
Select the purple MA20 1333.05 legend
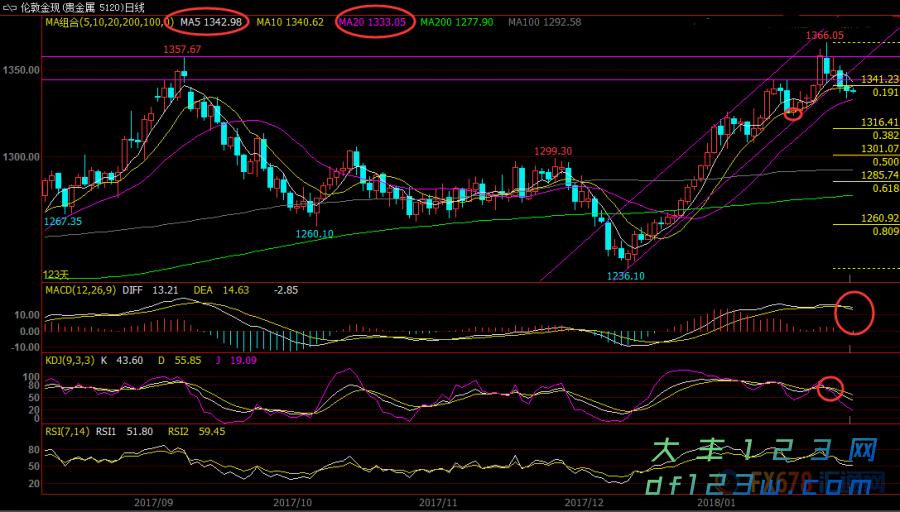click(x=372, y=22)
